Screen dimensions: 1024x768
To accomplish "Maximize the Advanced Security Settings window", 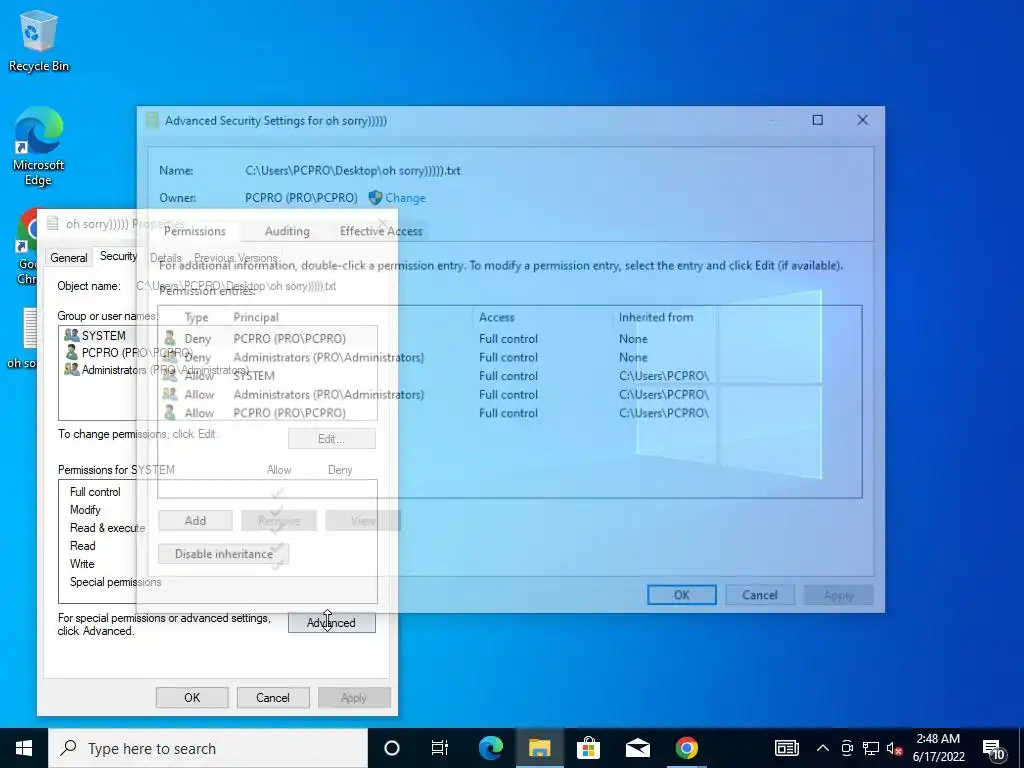I will click(818, 120).
